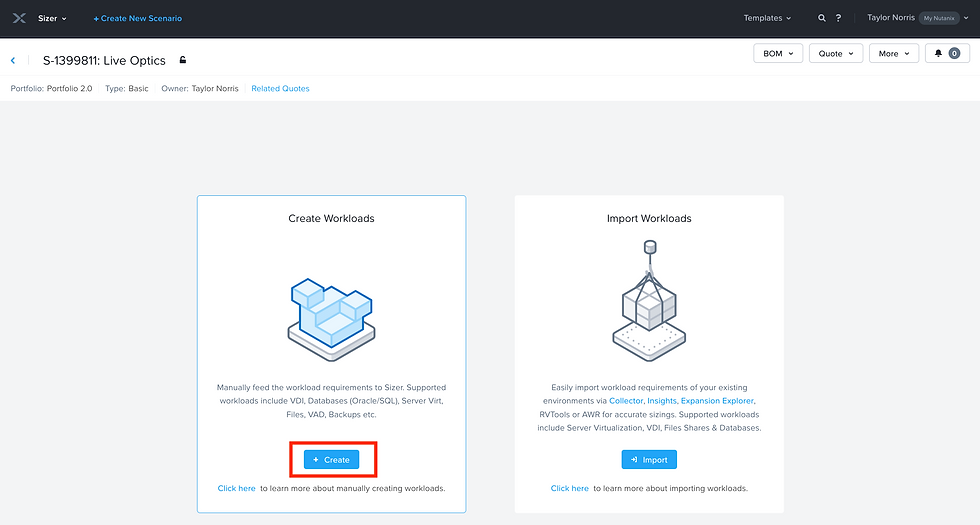Click the Create Workloads blue cubes illustration

point(331,319)
